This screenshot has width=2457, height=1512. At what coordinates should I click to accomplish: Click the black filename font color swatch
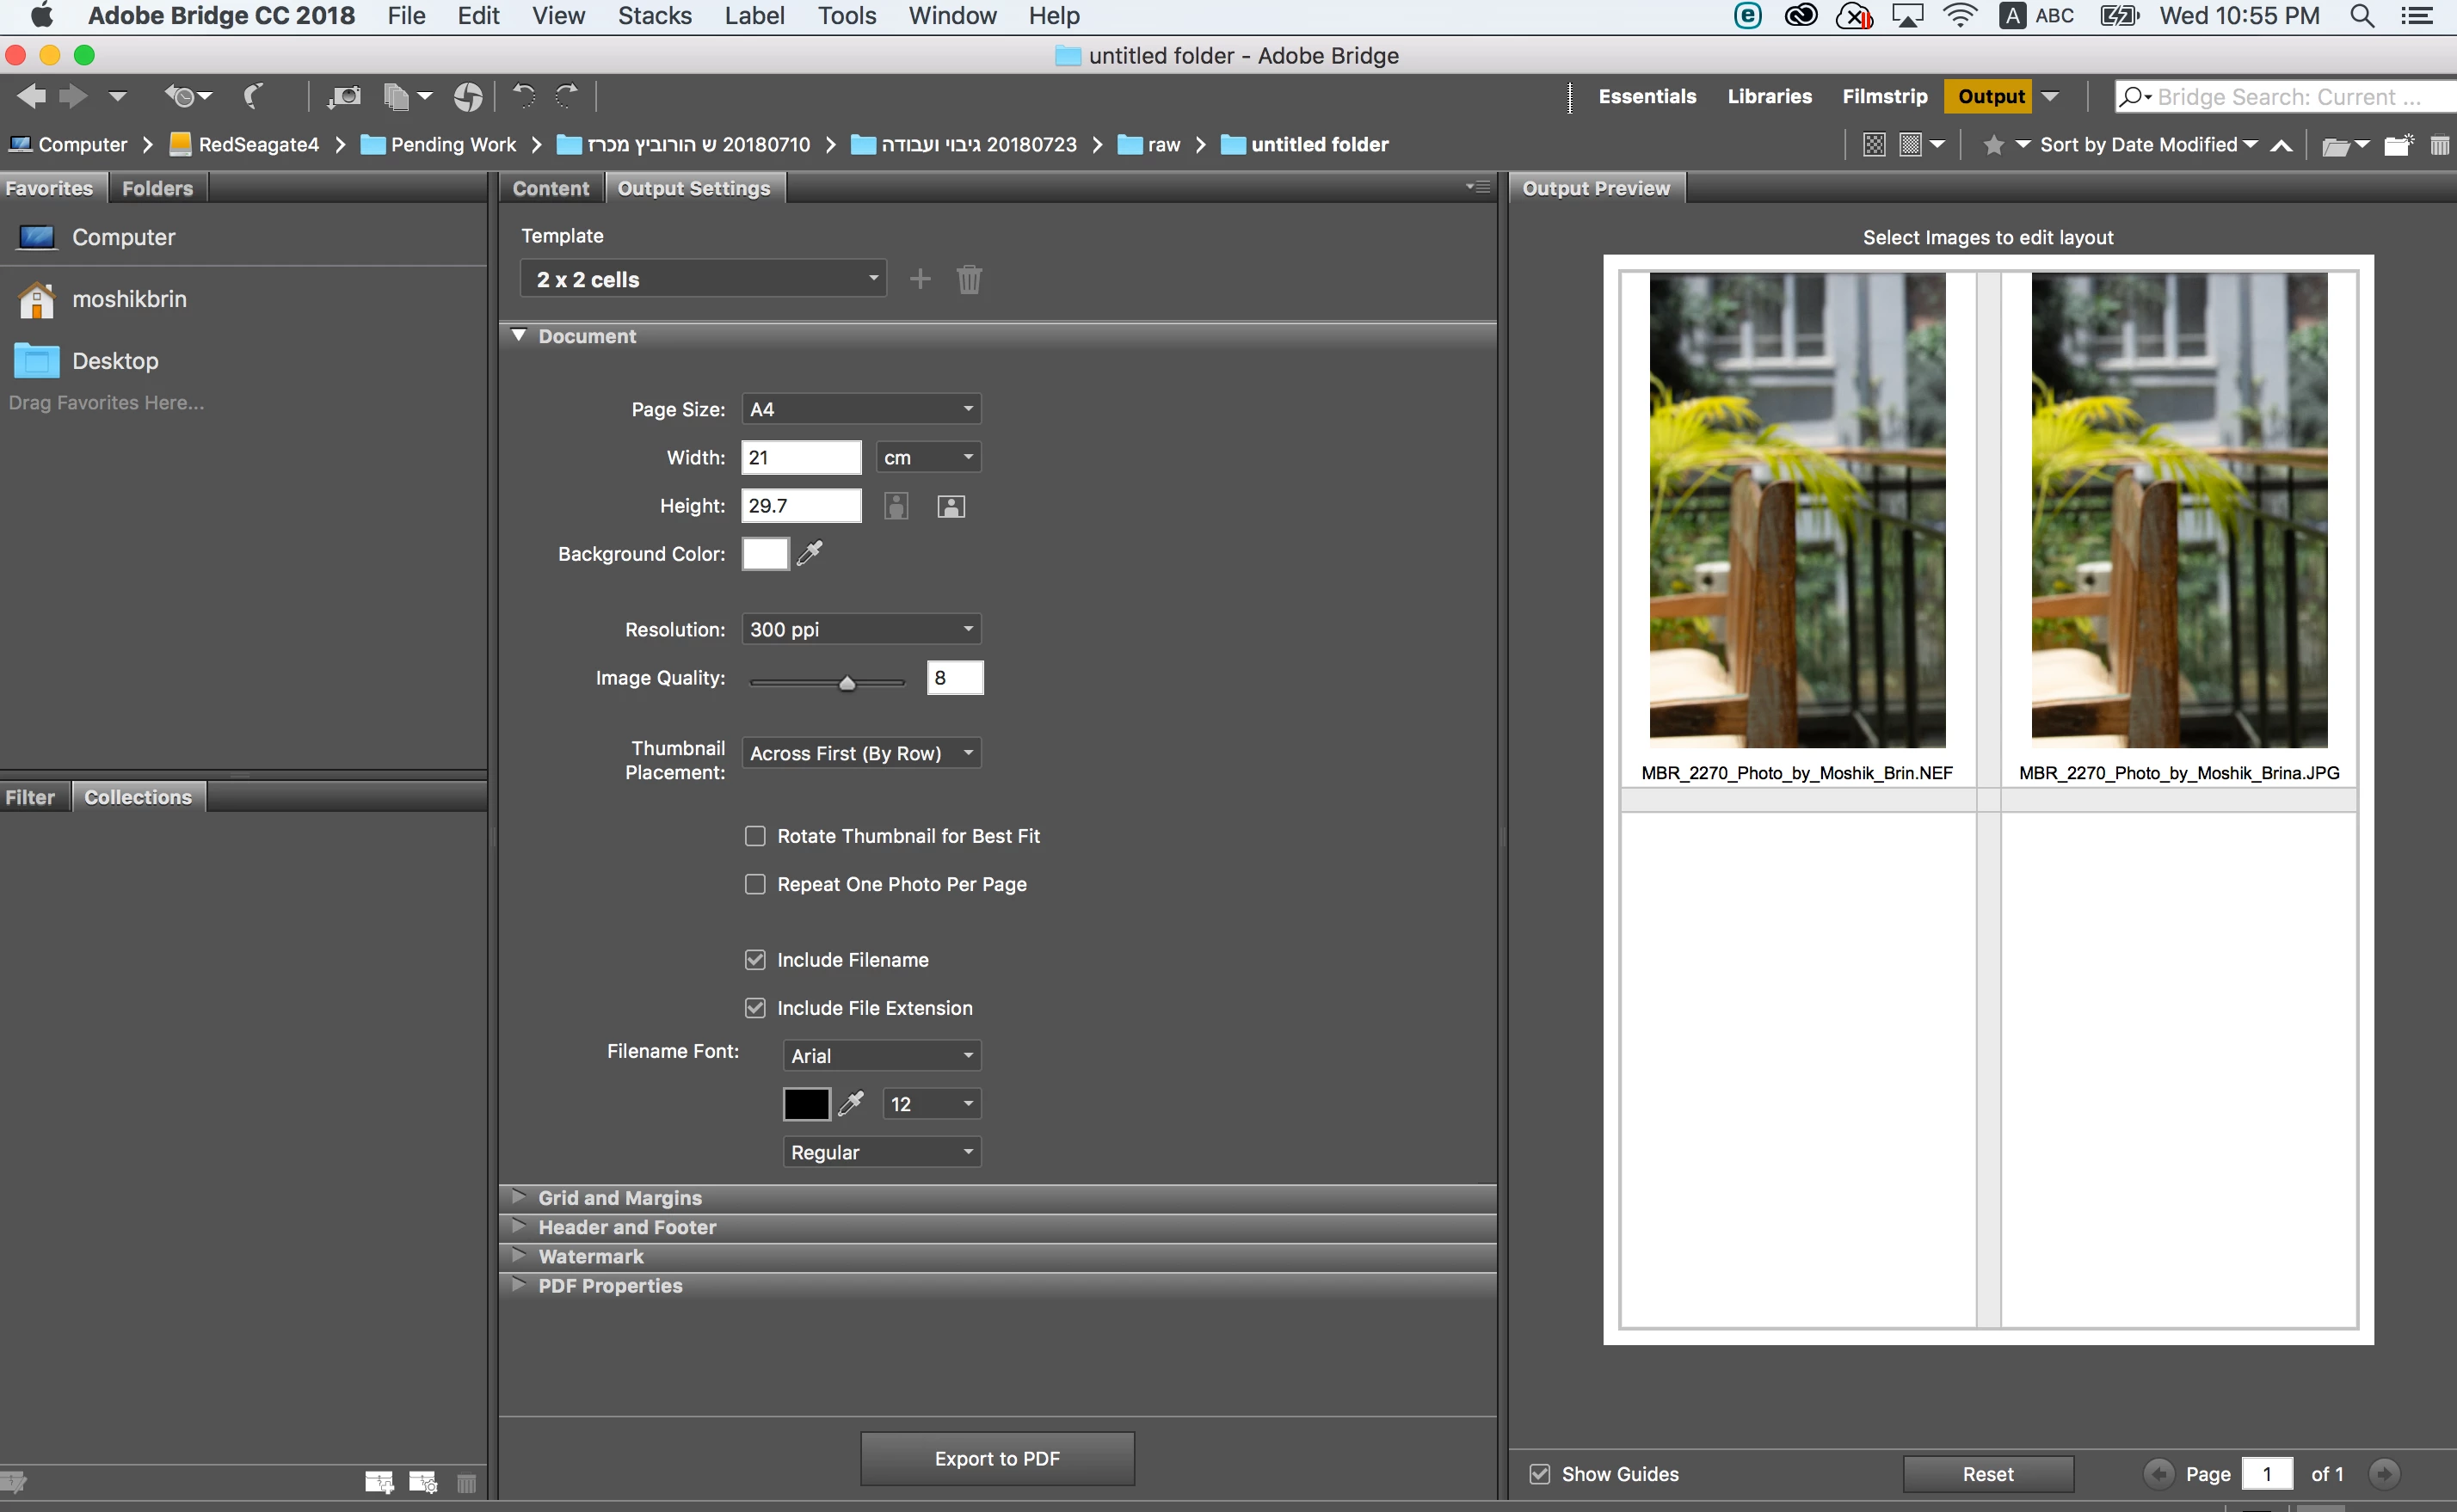[x=806, y=1104]
